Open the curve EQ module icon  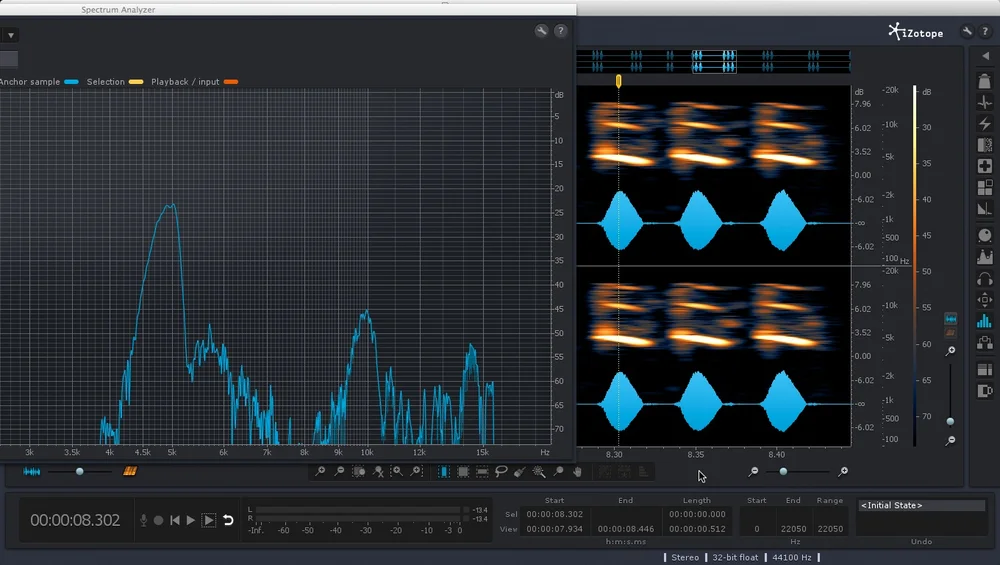(985, 257)
